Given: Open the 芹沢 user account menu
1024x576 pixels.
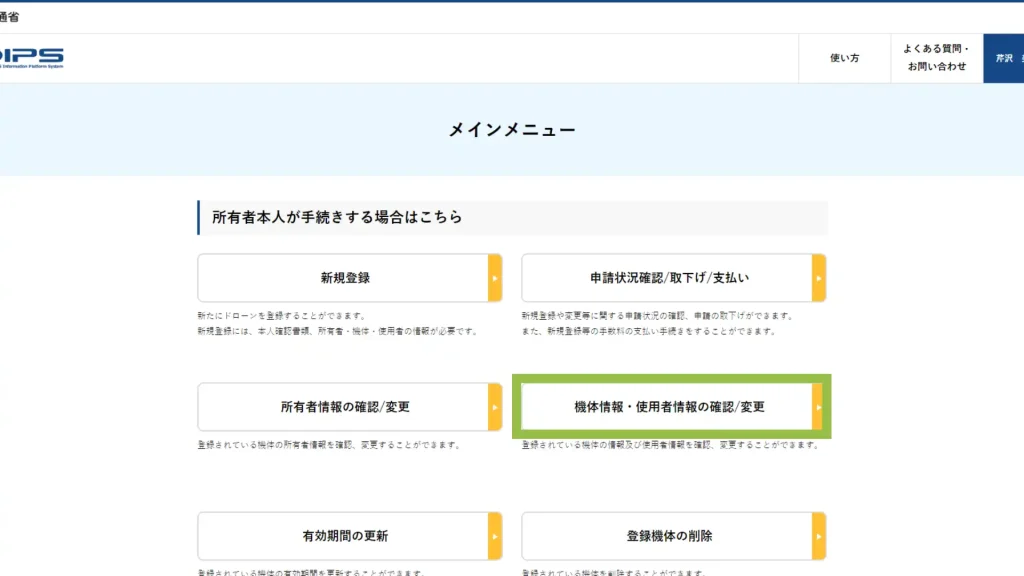Looking at the screenshot, I should 1003,58.
